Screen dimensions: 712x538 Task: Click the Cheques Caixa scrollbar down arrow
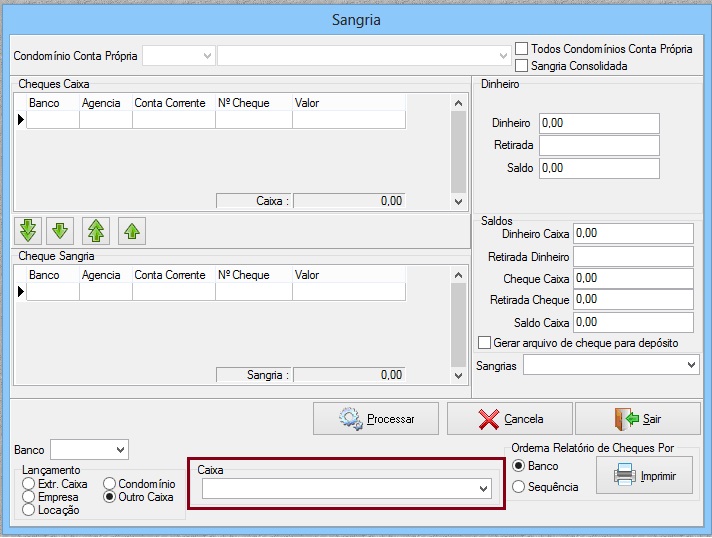(x=459, y=202)
